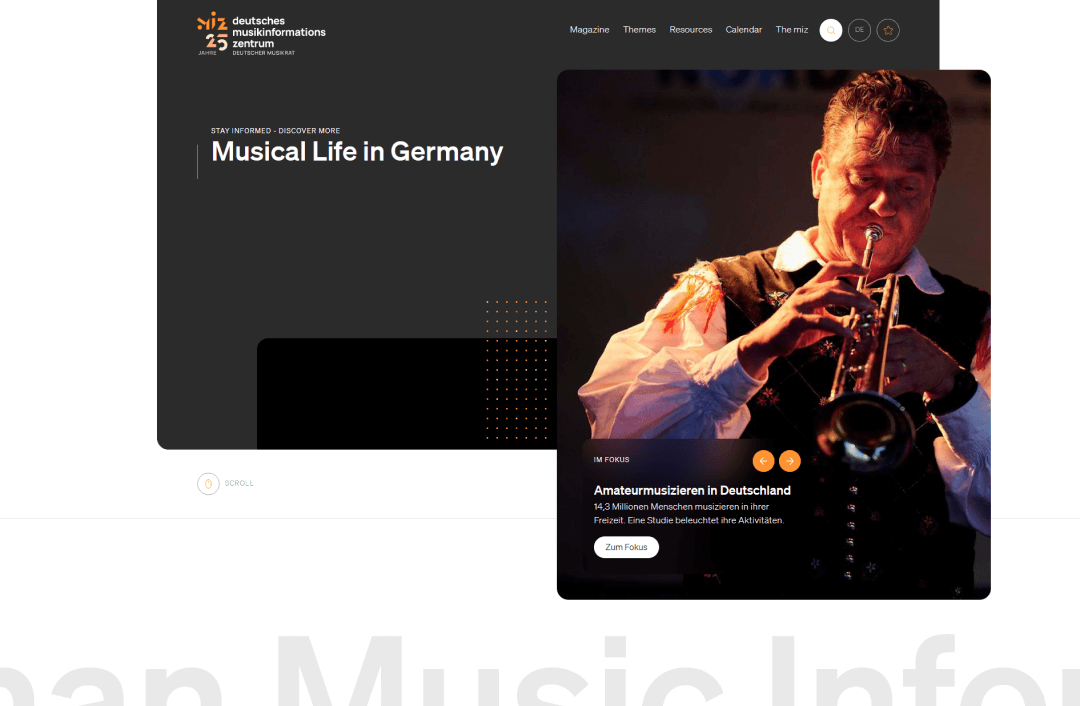The image size is (1080, 706).
Task: Show previous slide with left arrow
Action: click(763, 461)
